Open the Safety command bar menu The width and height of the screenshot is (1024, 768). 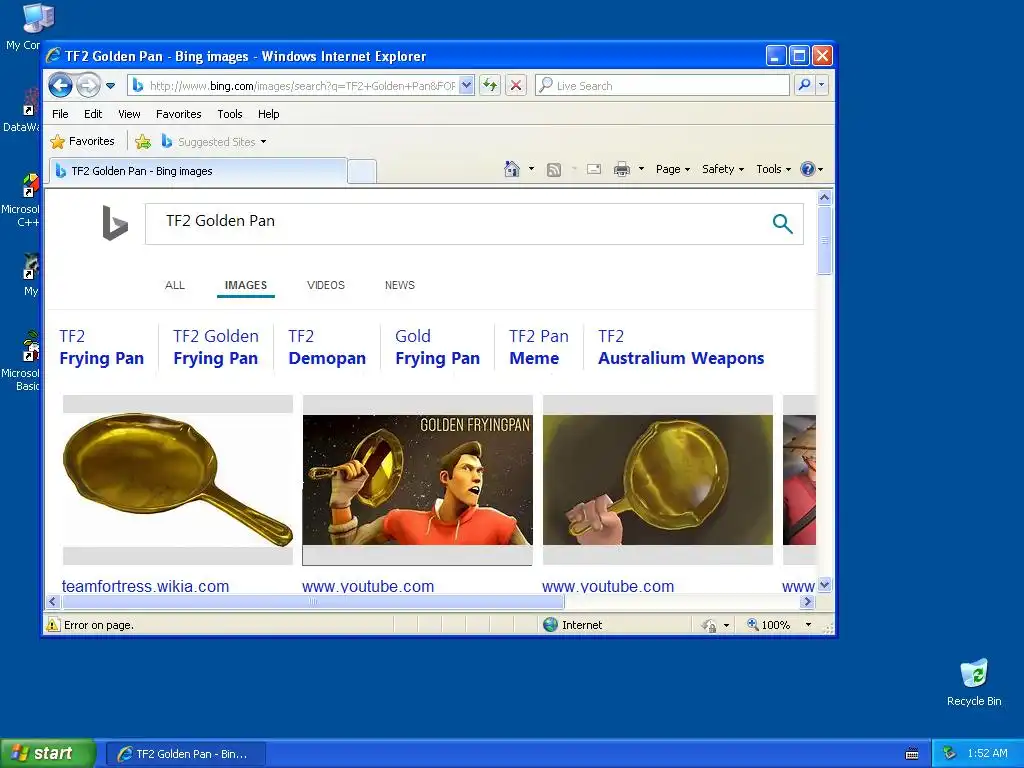(x=723, y=169)
